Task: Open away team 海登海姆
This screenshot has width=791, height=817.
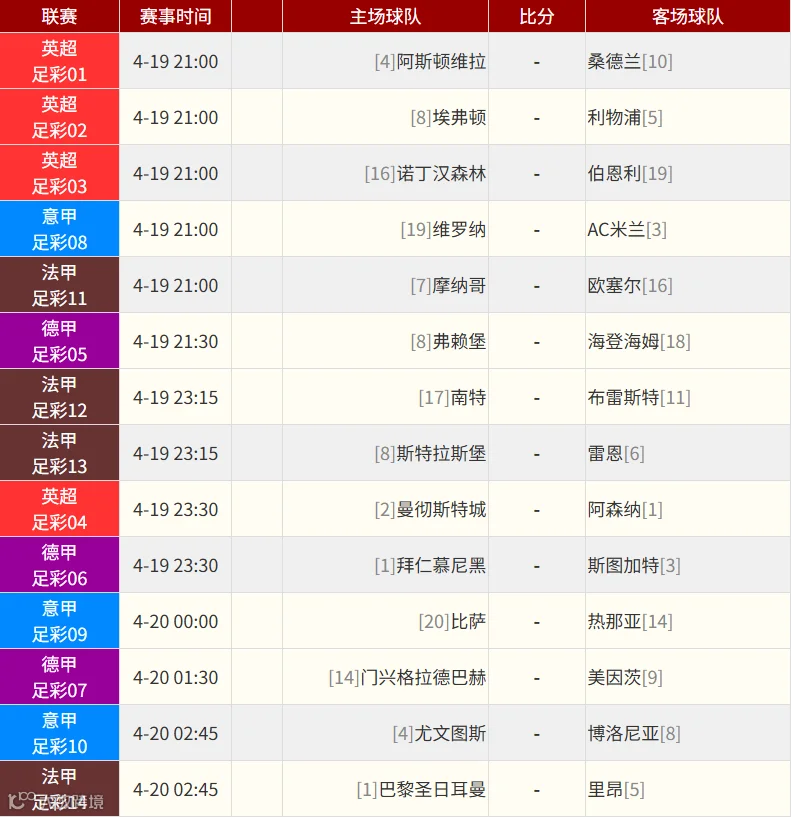Action: 623,341
